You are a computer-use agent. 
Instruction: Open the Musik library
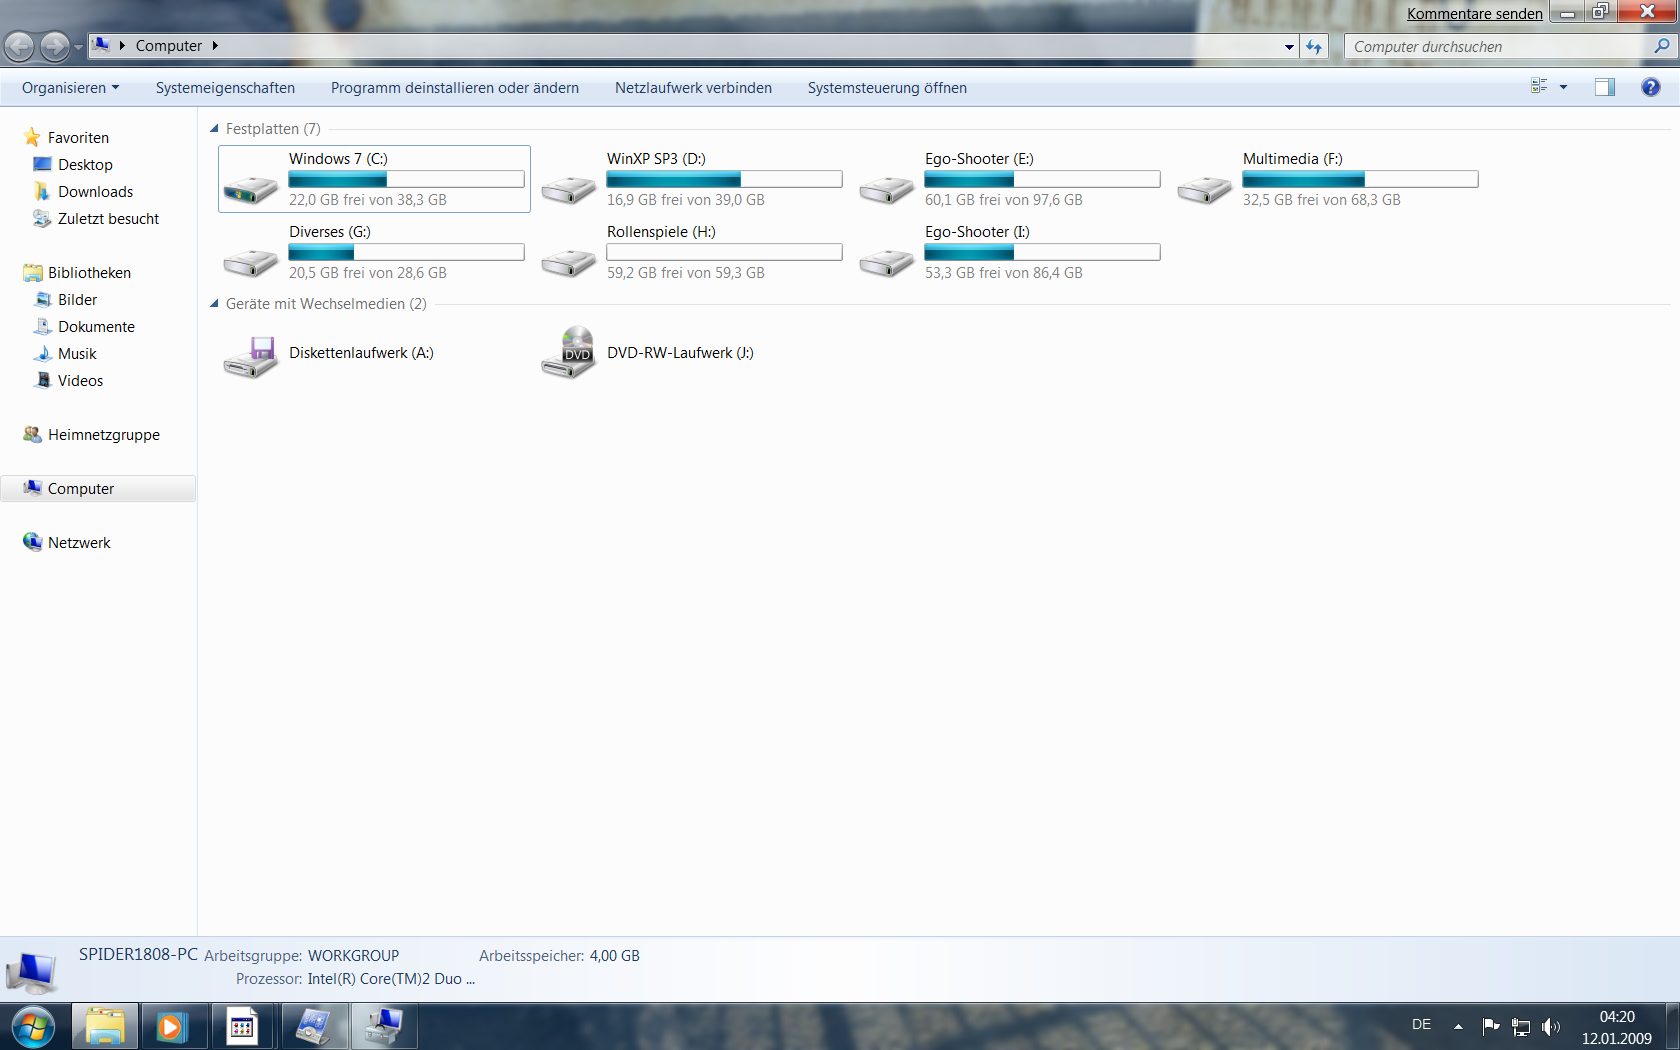point(77,354)
